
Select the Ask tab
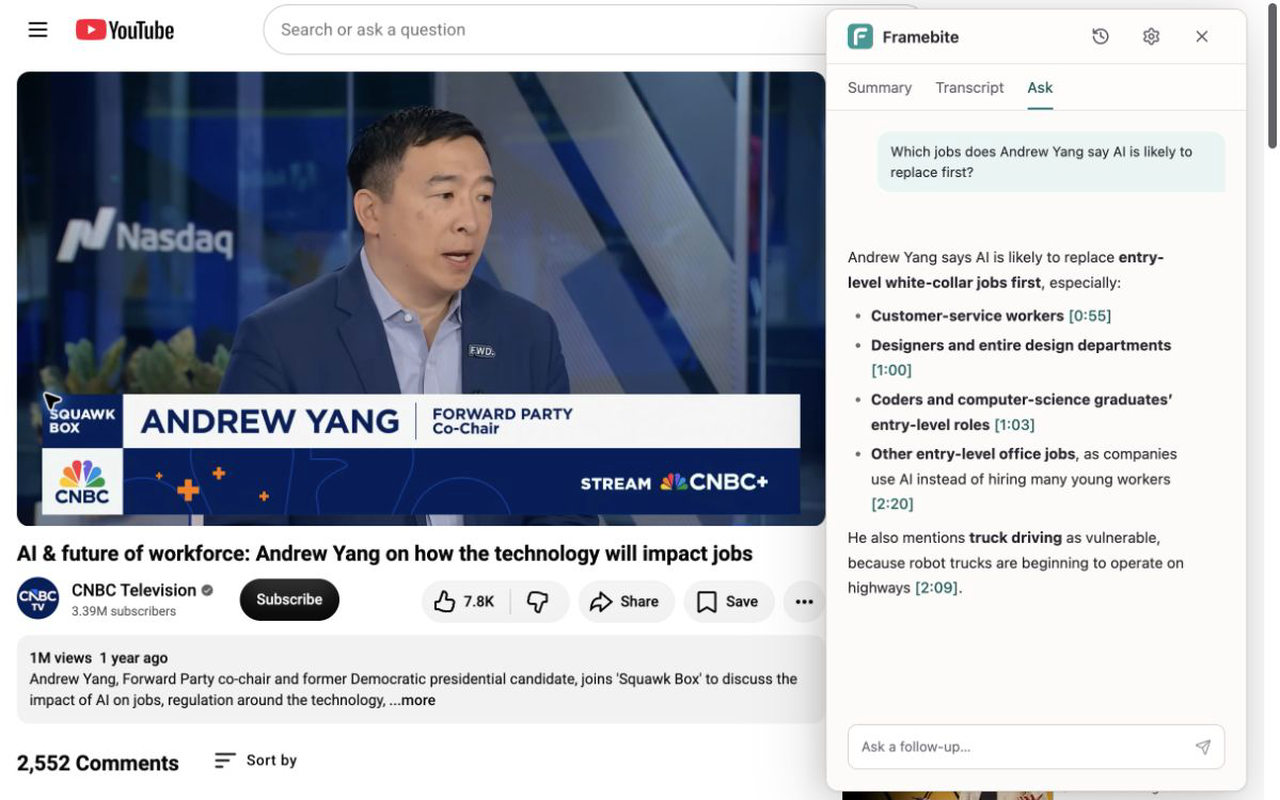click(1040, 88)
